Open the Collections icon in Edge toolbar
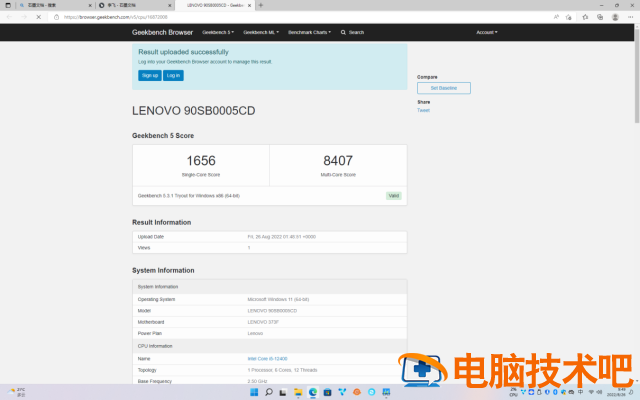 pyautogui.click(x=600, y=17)
